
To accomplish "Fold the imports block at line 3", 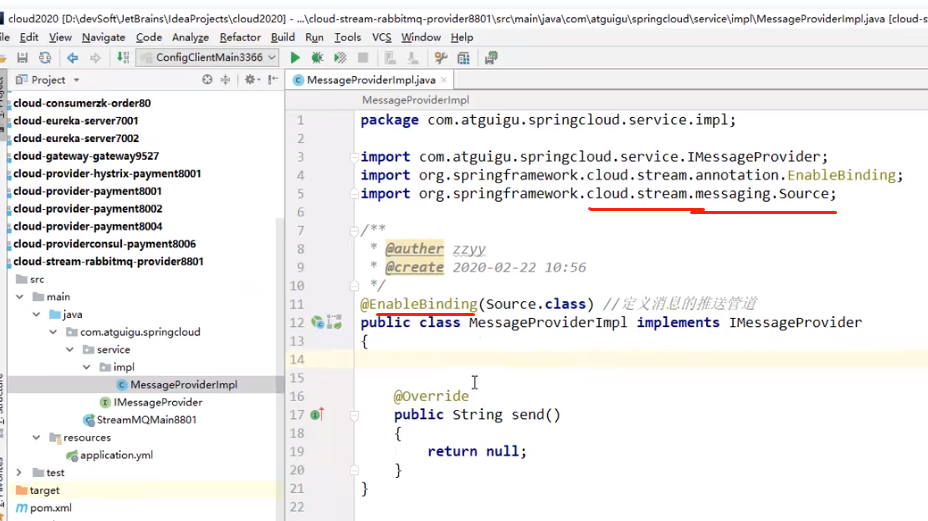I will click(354, 157).
